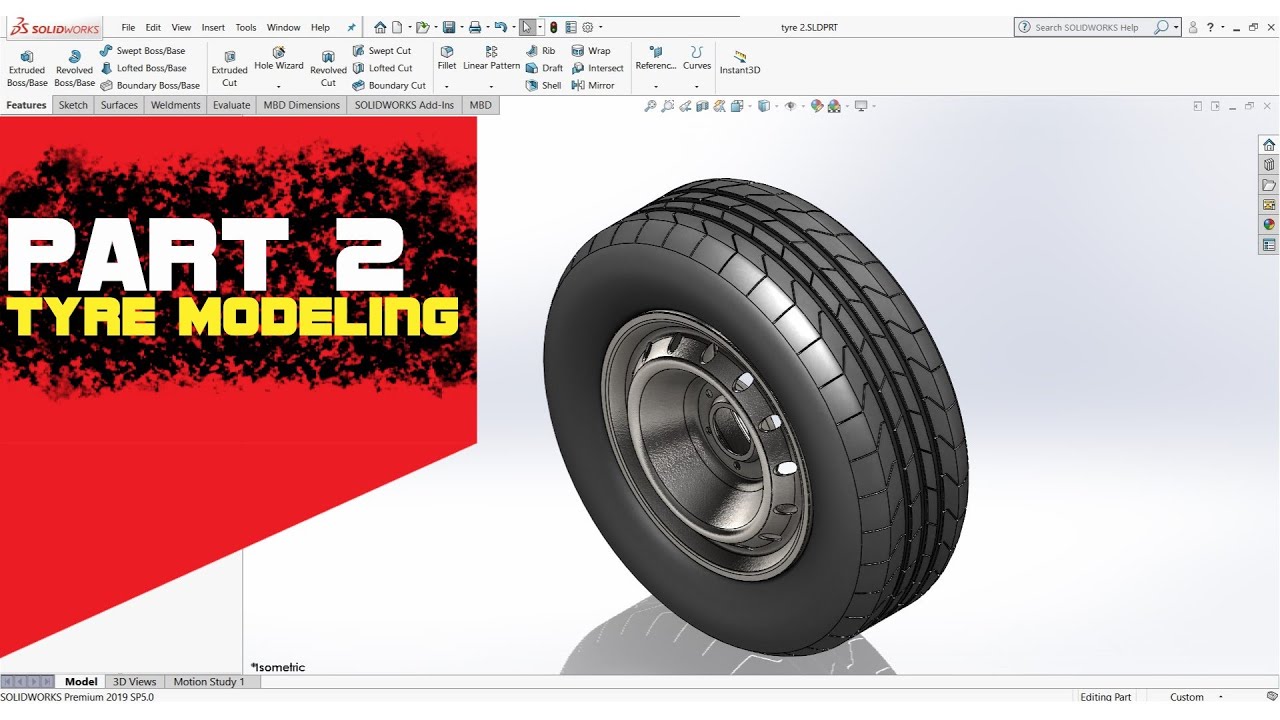The height and width of the screenshot is (720, 1280).
Task: Expand the Fillet dropdown arrow
Action: pyautogui.click(x=447, y=86)
